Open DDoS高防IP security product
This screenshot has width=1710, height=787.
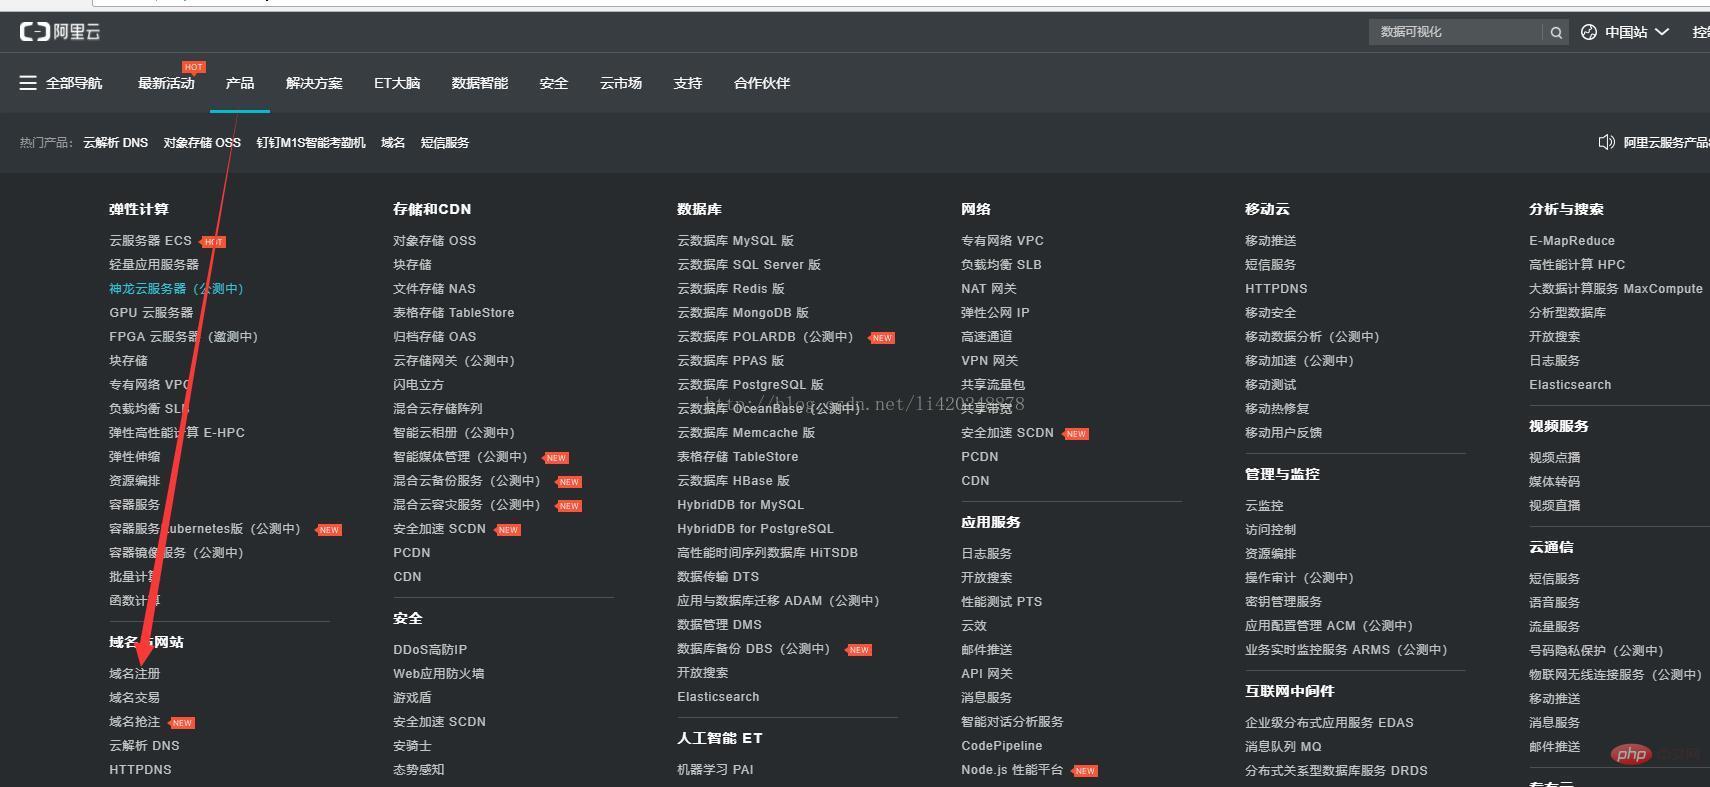430,650
